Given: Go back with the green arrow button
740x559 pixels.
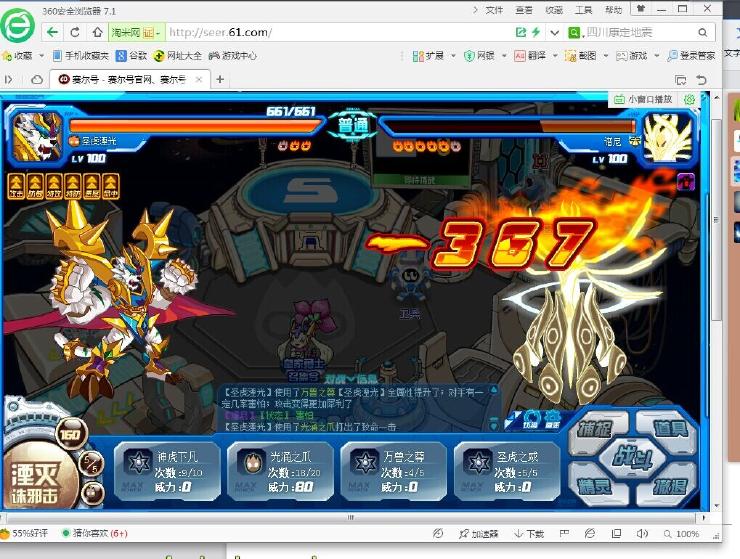Looking at the screenshot, I should point(52,33).
